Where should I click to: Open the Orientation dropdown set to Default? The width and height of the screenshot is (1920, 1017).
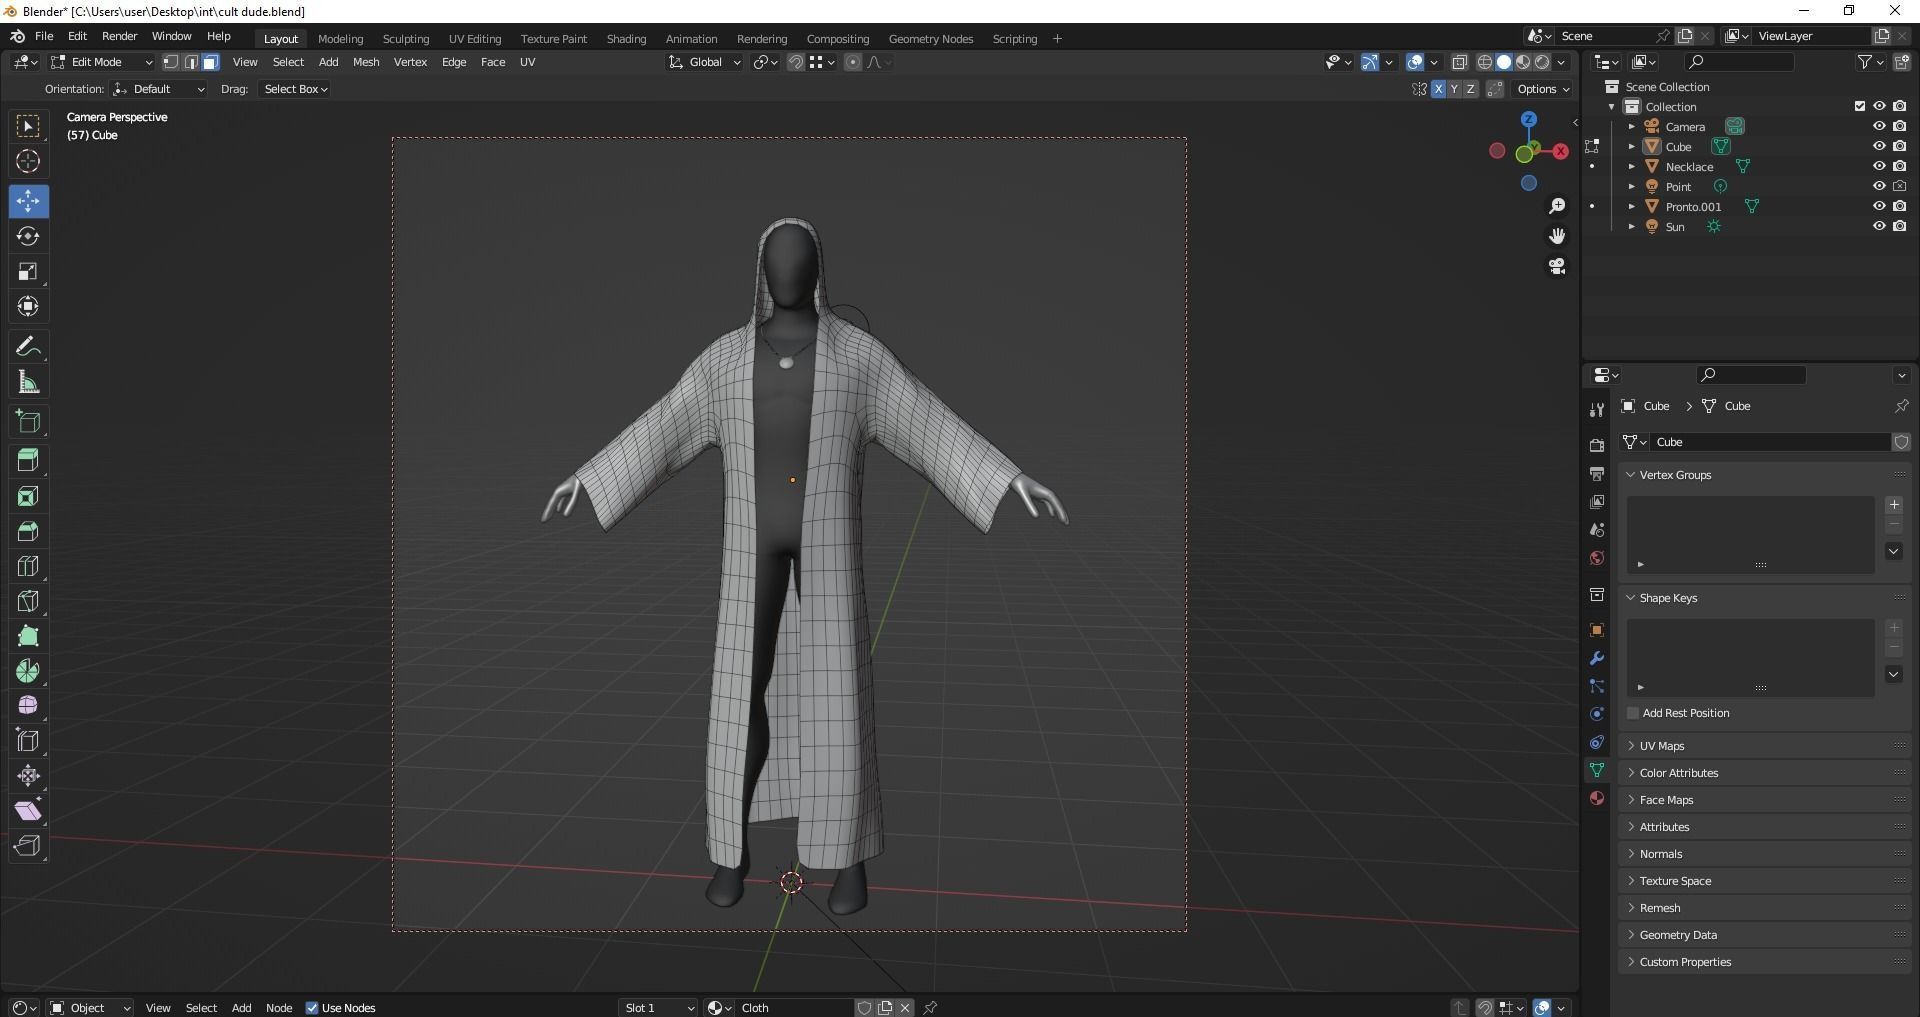(160, 89)
